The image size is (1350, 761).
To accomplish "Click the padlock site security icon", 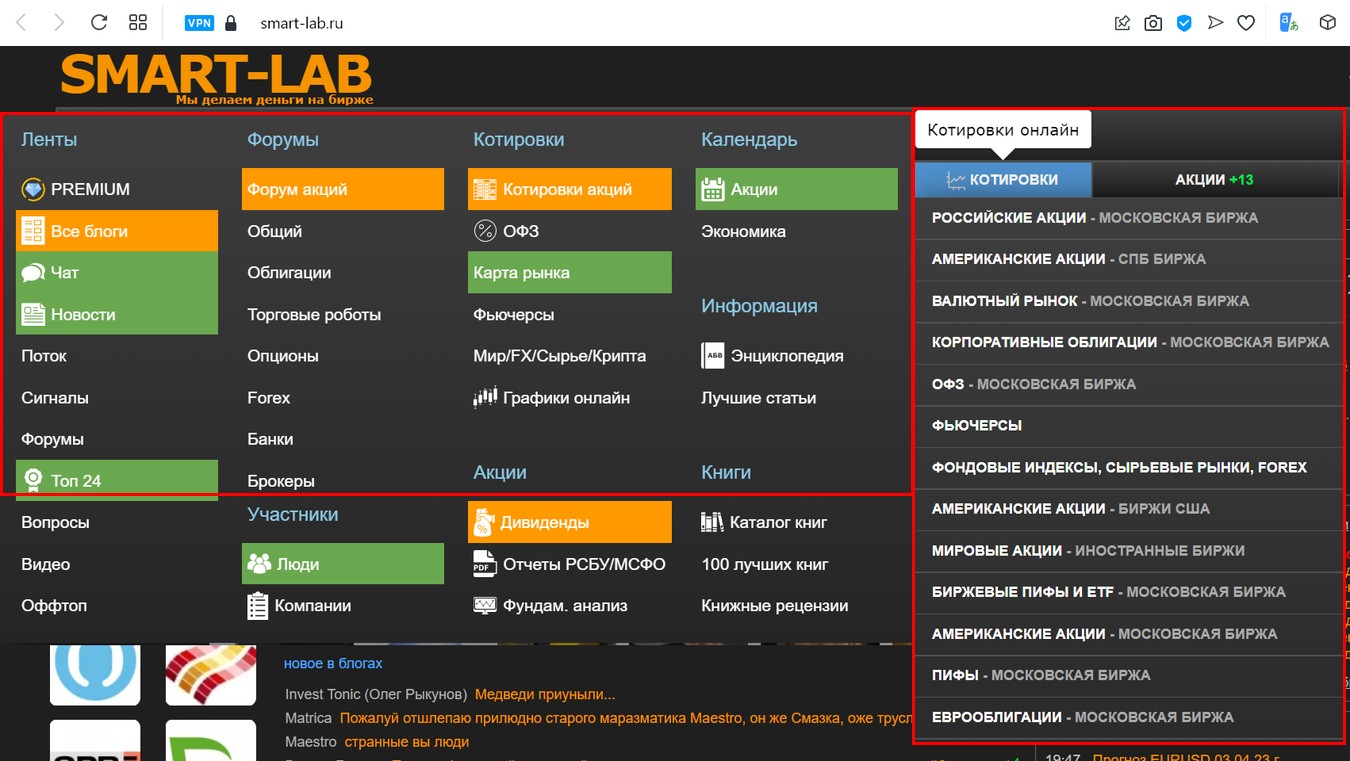I will click(231, 22).
